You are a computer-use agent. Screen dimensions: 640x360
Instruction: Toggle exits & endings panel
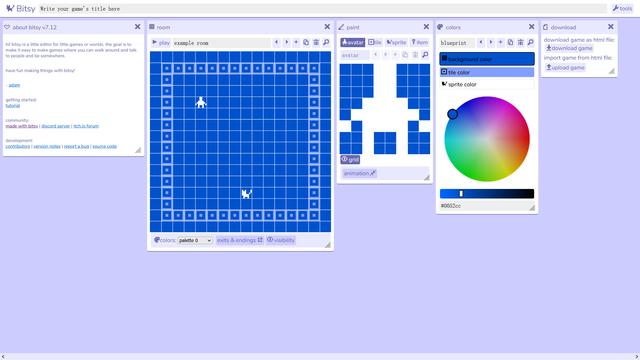pyautogui.click(x=240, y=240)
